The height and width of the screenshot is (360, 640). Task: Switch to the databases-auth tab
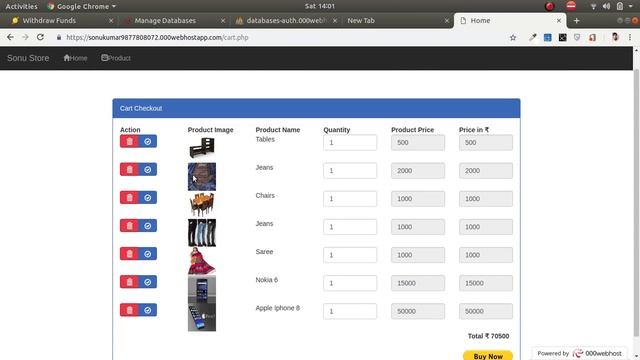286,20
